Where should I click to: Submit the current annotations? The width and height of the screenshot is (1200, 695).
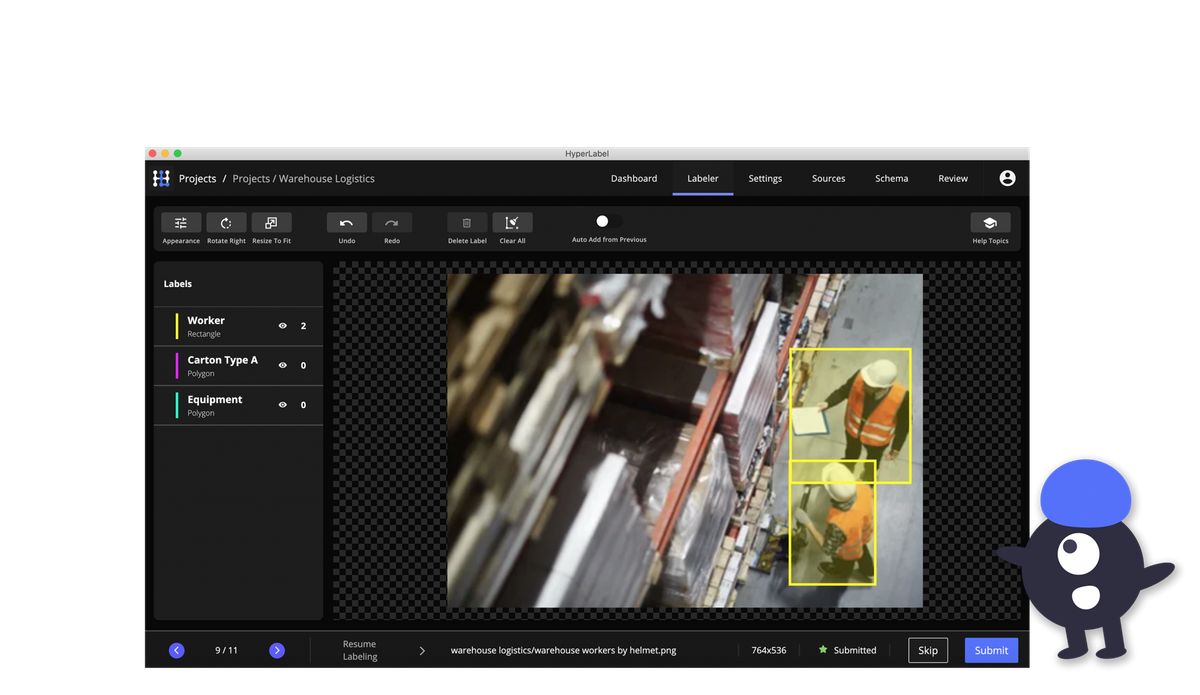click(x=990, y=650)
